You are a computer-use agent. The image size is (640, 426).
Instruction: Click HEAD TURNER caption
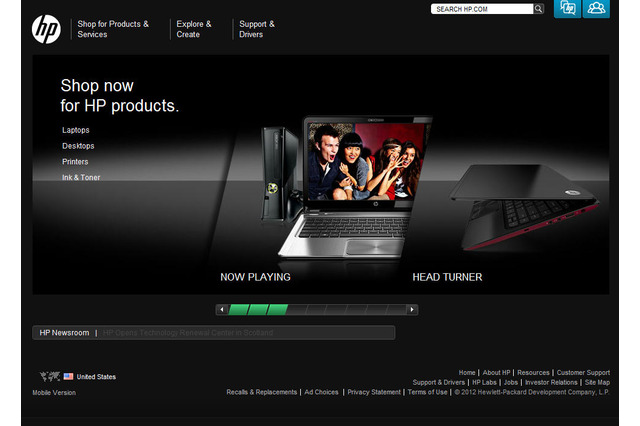(x=447, y=277)
